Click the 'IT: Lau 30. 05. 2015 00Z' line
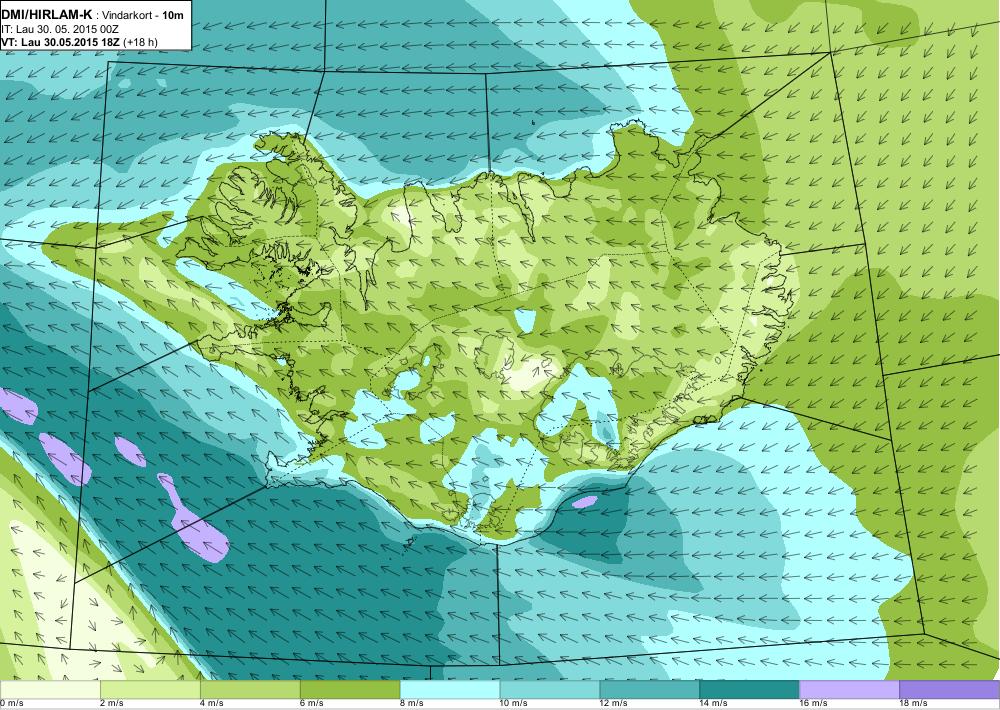The width and height of the screenshot is (1000, 710). (61, 29)
